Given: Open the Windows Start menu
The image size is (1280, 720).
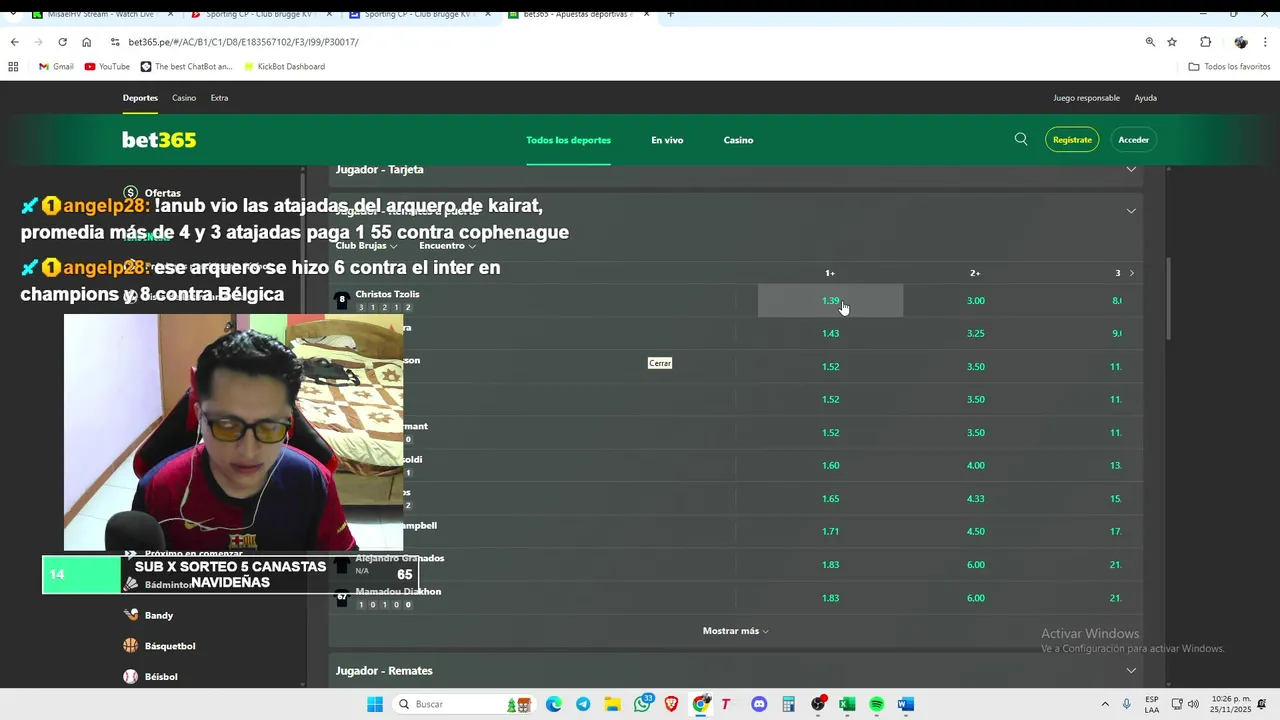Looking at the screenshot, I should click(x=375, y=704).
